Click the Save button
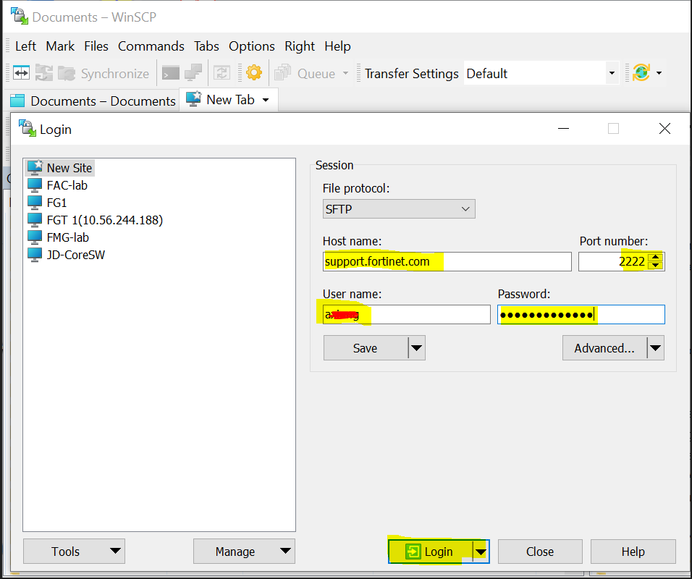The height and width of the screenshot is (579, 692). (x=365, y=348)
